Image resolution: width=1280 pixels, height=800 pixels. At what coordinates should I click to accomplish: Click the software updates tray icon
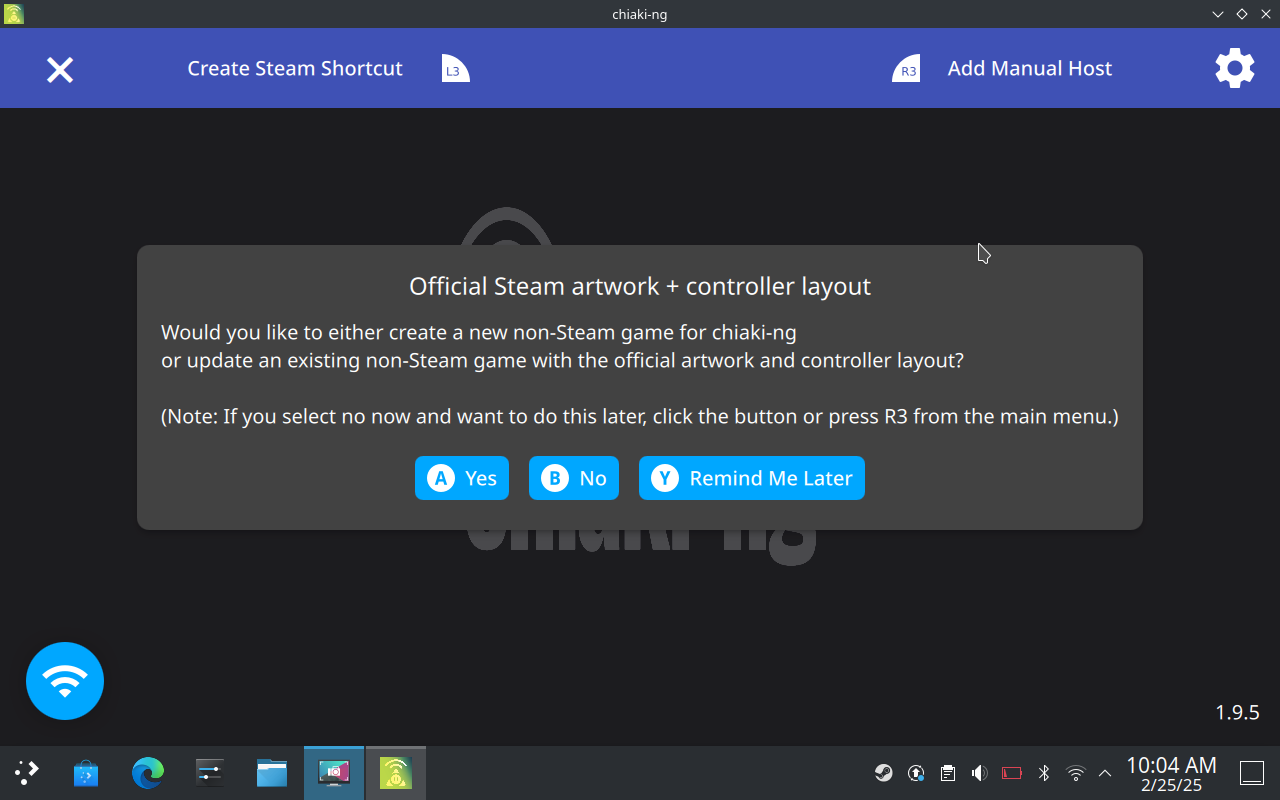pyautogui.click(x=915, y=772)
